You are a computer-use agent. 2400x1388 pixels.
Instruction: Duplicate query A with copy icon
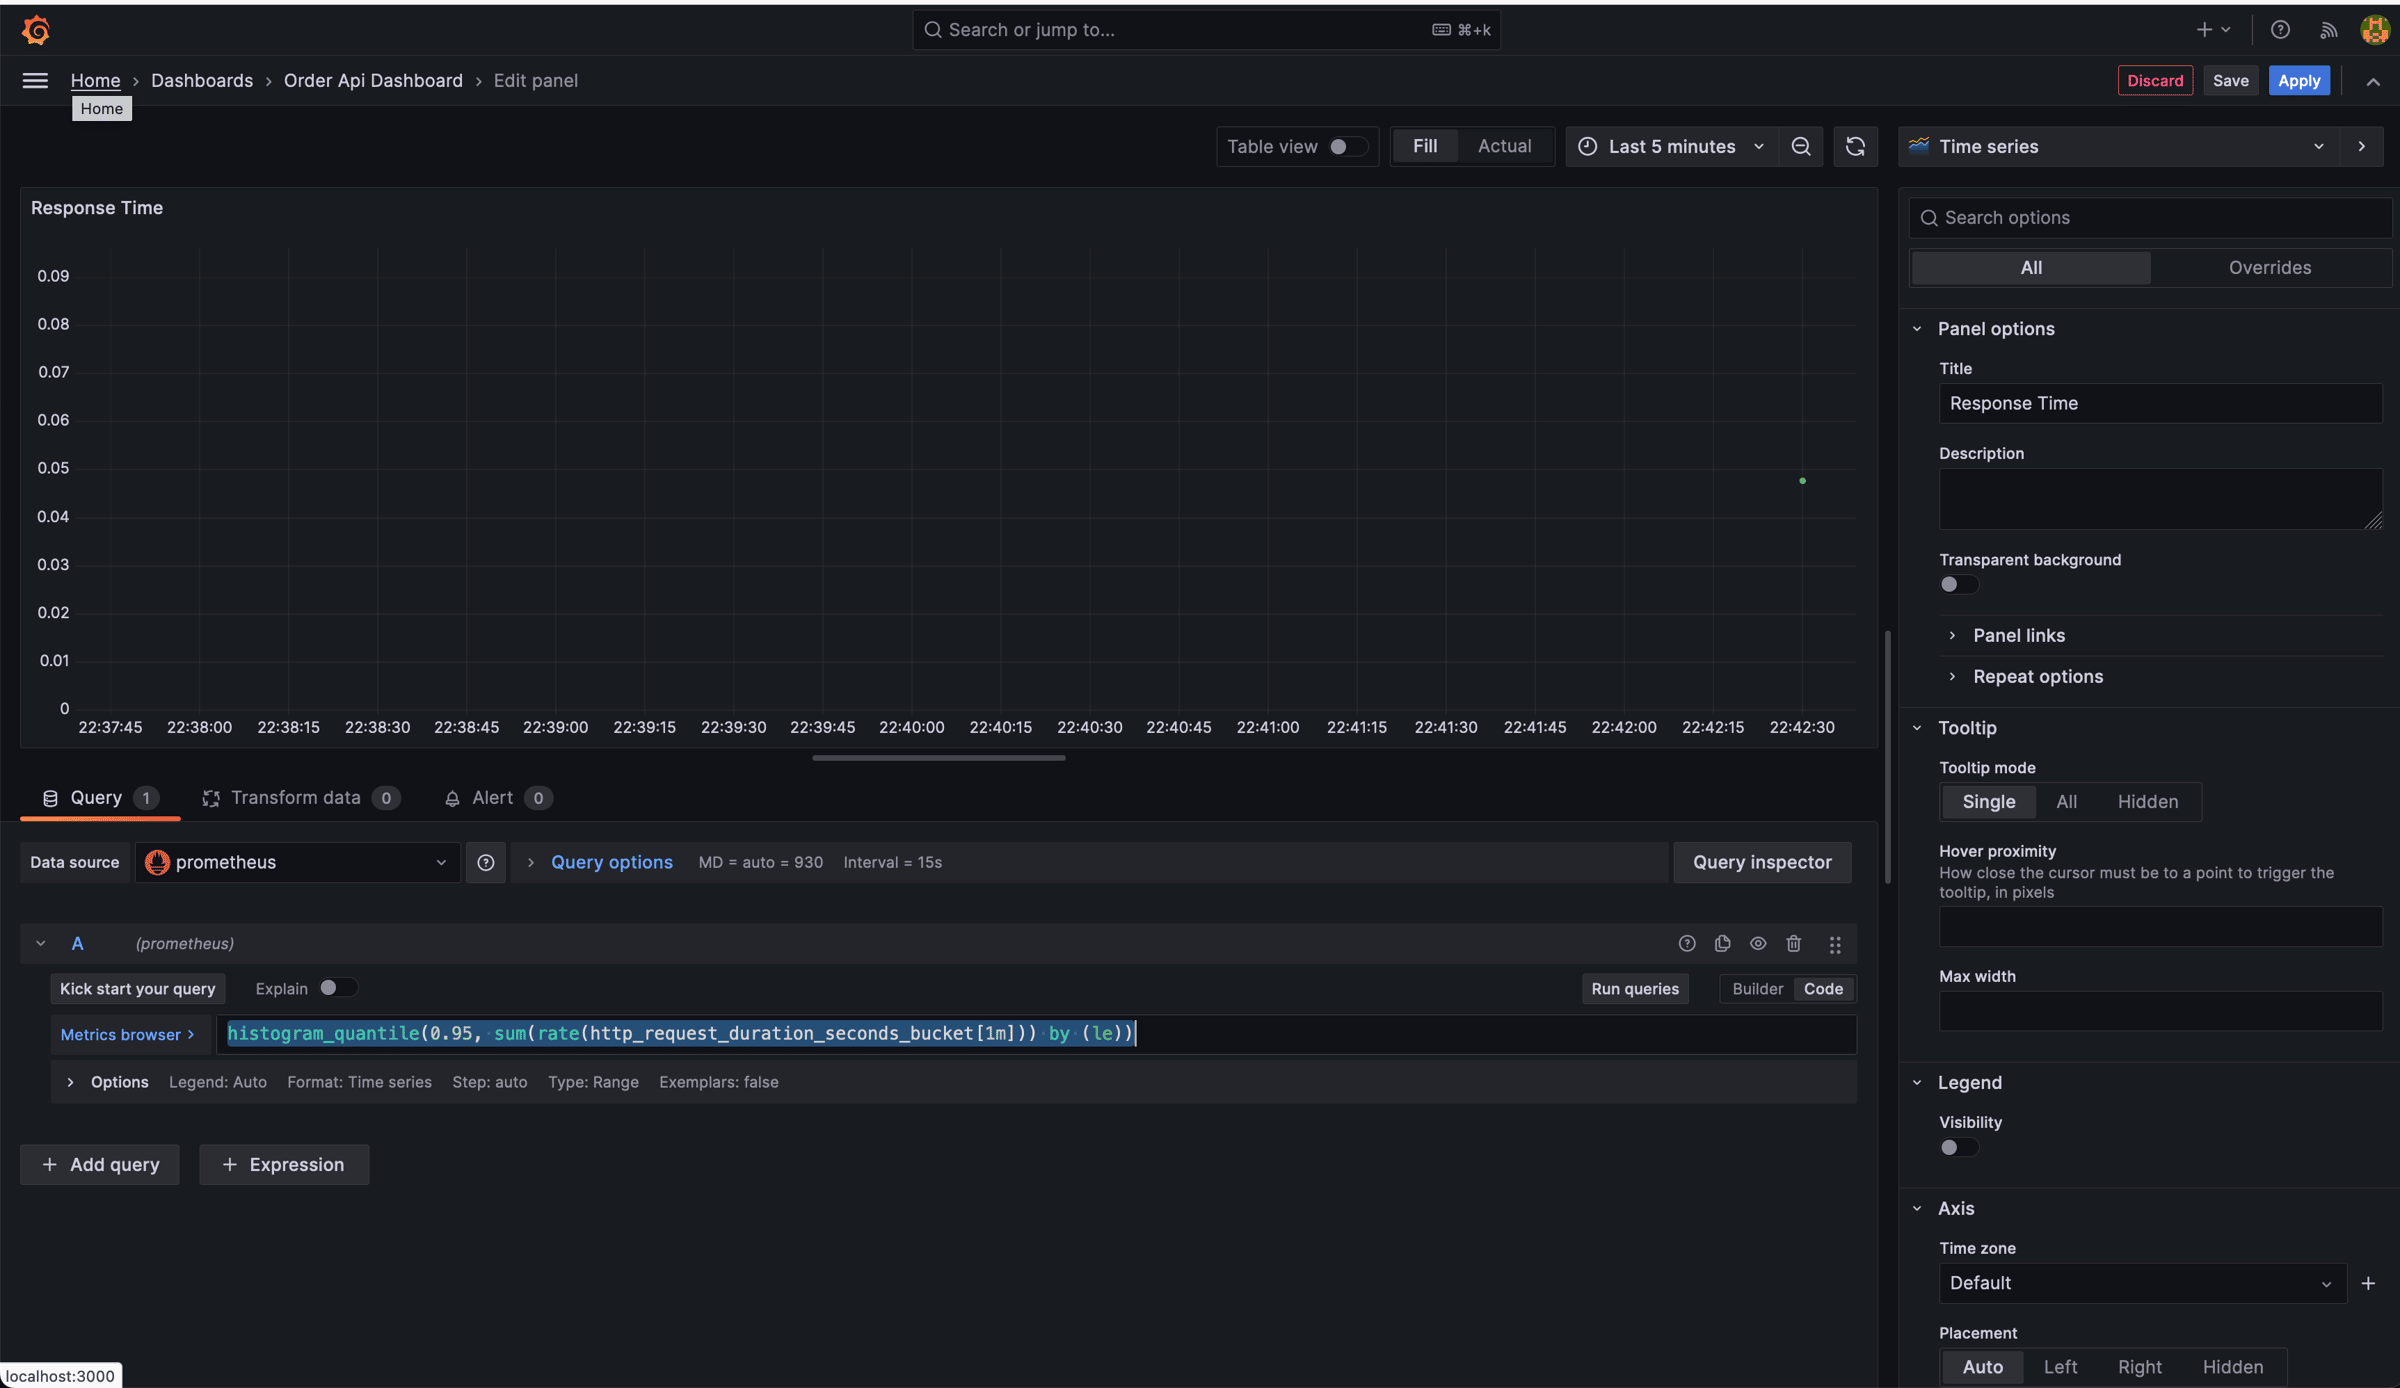point(1722,943)
